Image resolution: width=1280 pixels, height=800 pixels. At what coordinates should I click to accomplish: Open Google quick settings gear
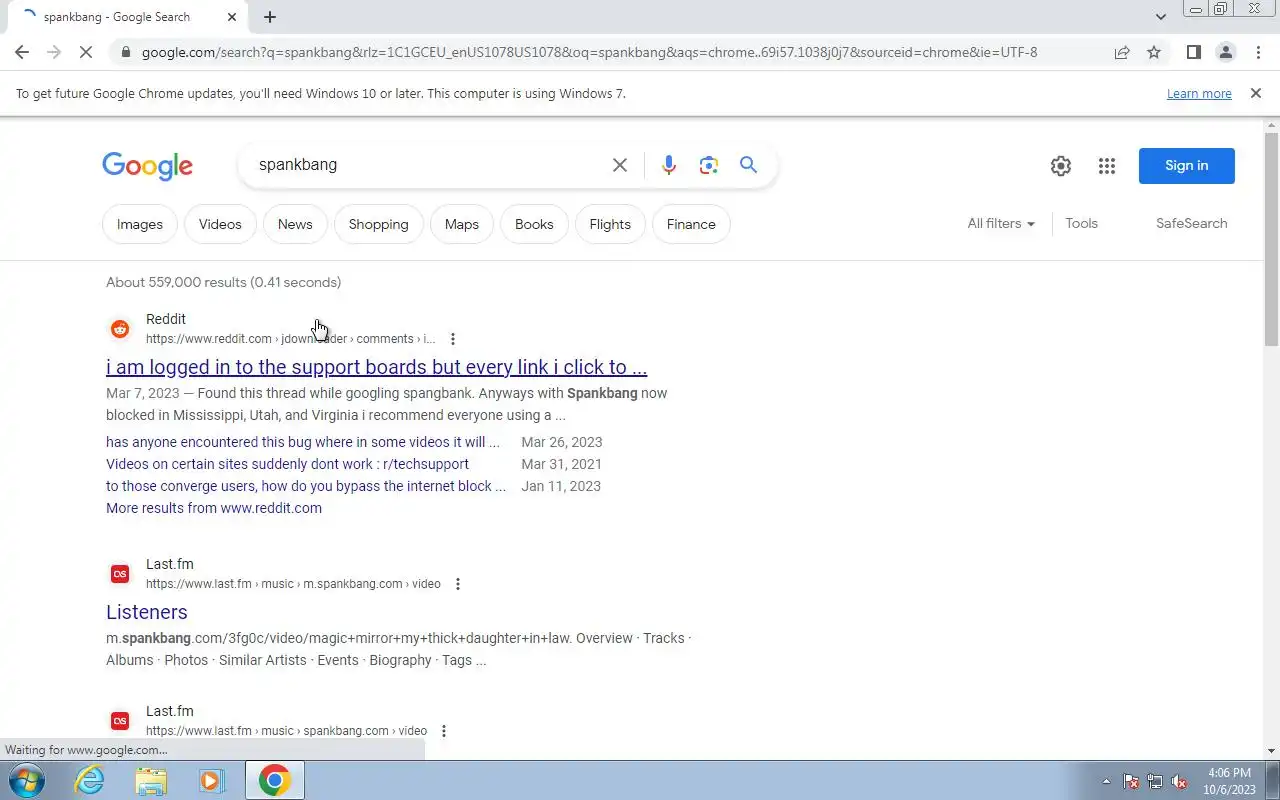pyautogui.click(x=1061, y=166)
